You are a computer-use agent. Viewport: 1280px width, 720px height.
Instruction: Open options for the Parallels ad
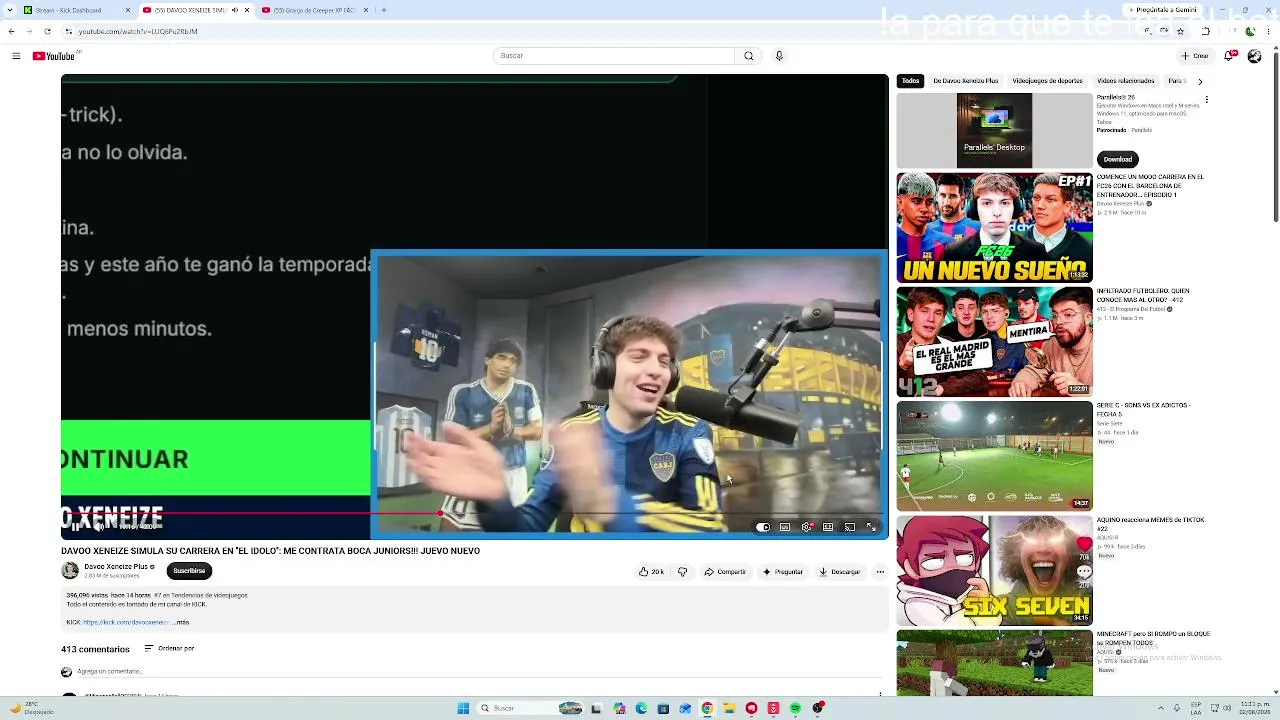(1206, 100)
